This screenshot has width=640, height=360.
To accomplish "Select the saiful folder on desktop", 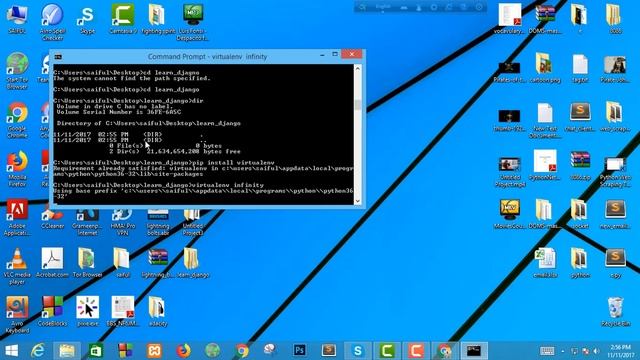I will point(122,262).
